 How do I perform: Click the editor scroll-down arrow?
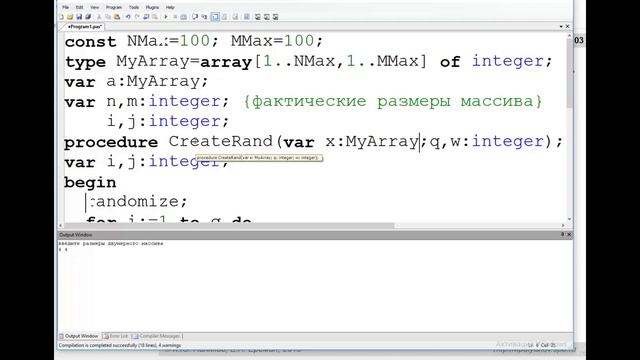[x=569, y=219]
